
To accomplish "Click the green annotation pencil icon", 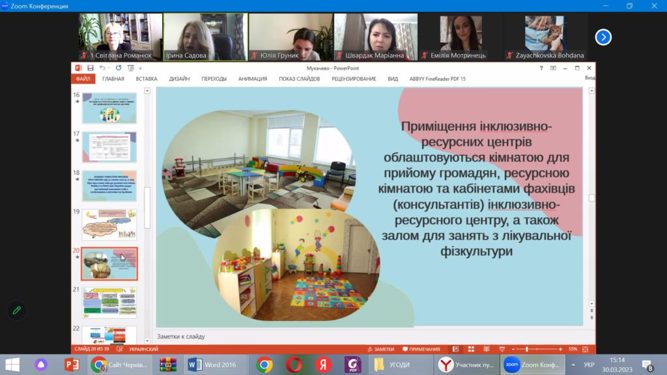I will (x=17, y=310).
